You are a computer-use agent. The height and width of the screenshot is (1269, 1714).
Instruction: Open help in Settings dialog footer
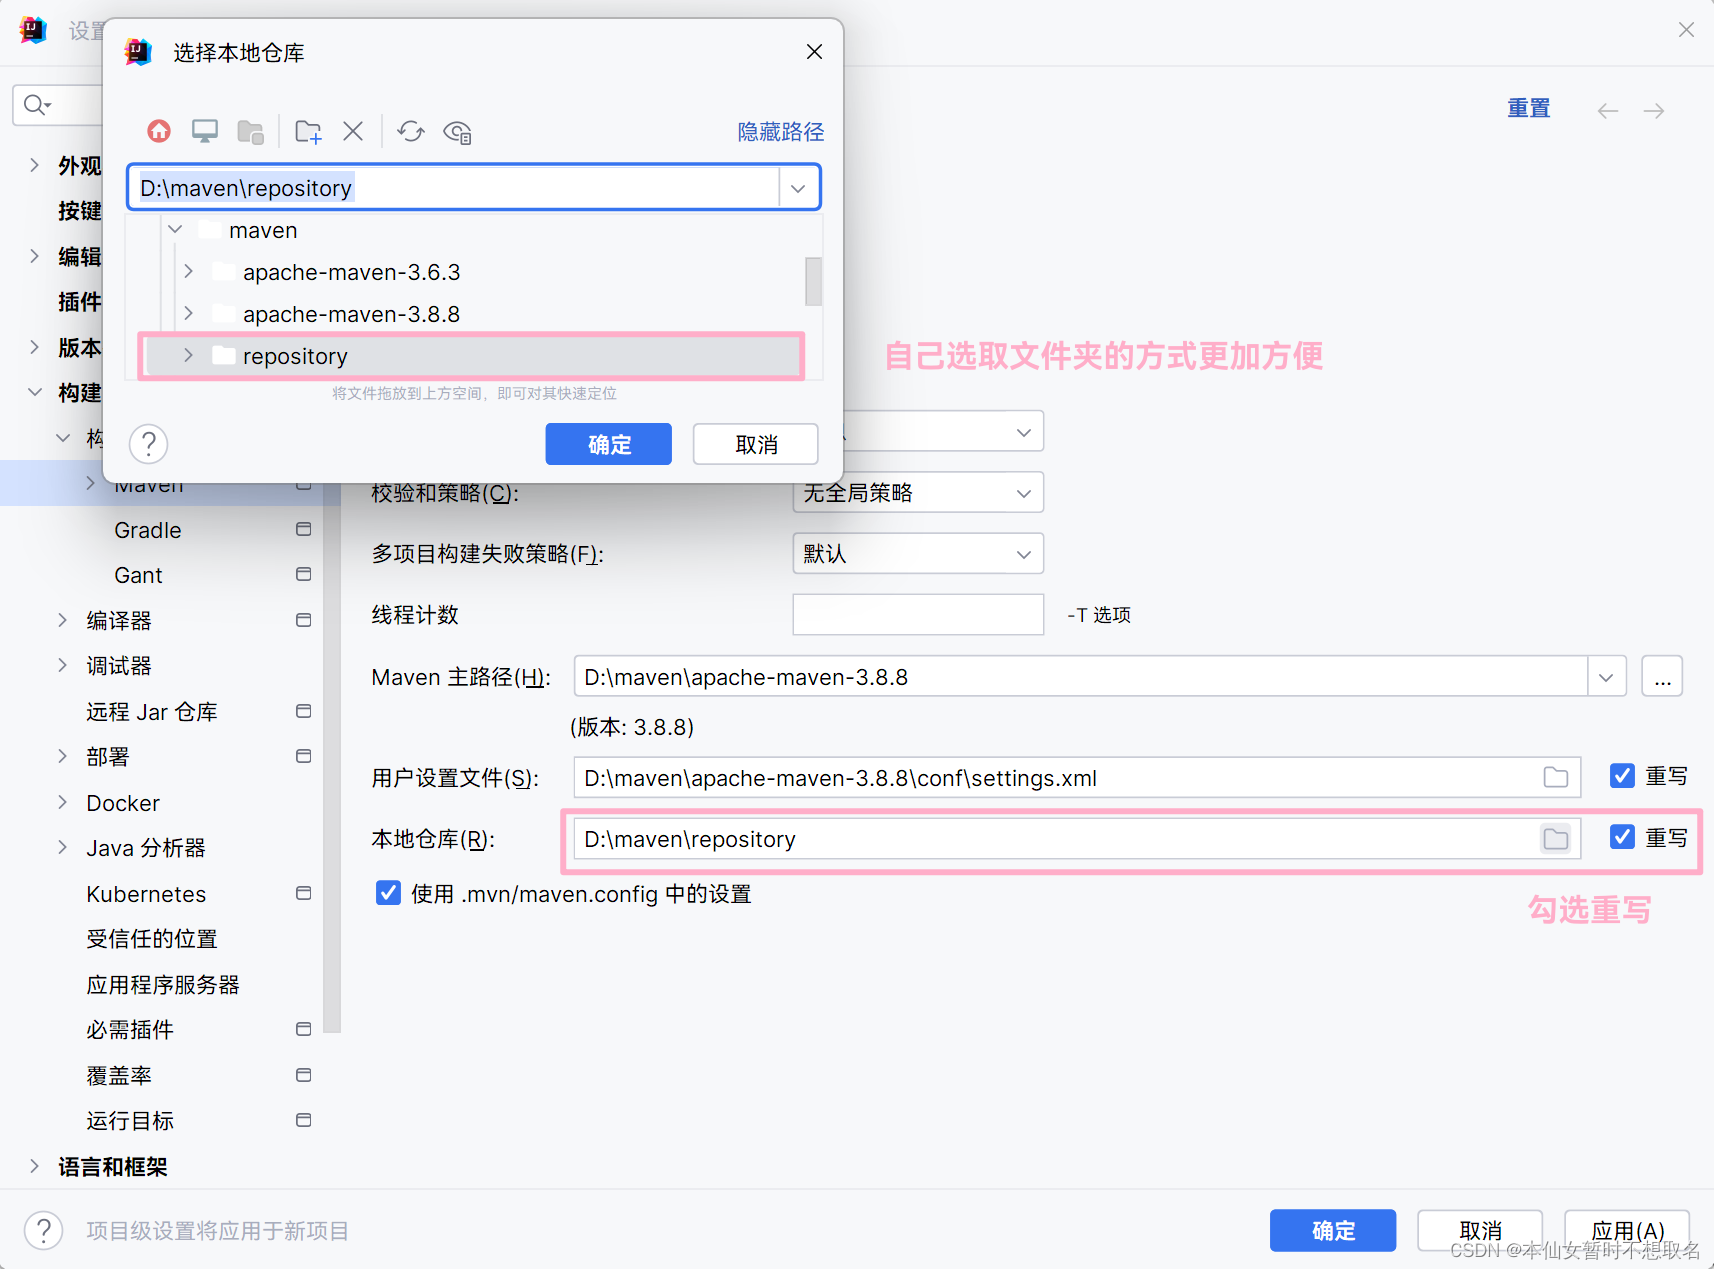(43, 1230)
